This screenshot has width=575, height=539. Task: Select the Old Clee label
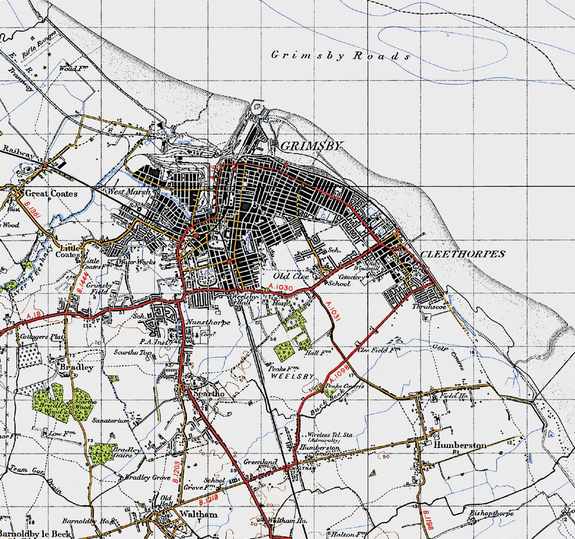pyautogui.click(x=291, y=276)
